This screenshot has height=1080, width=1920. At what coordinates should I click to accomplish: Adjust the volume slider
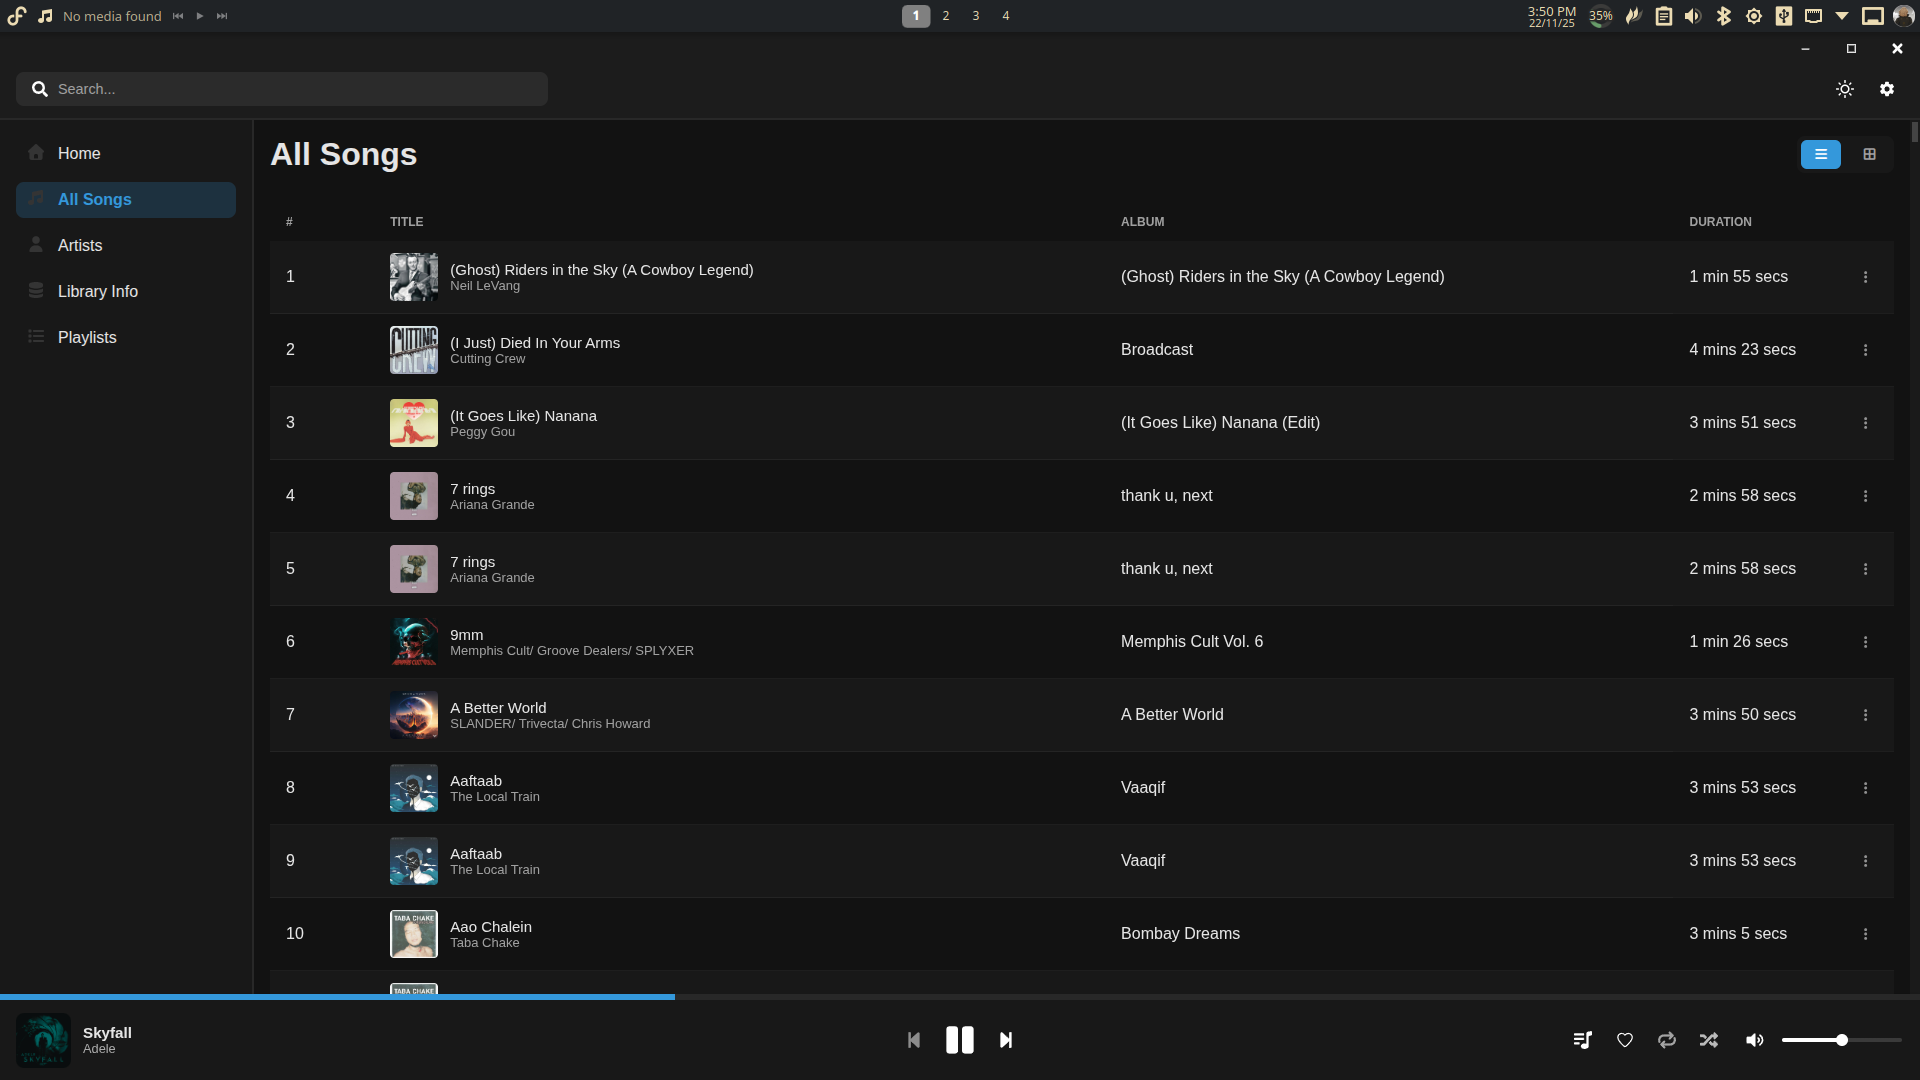[1840, 1040]
